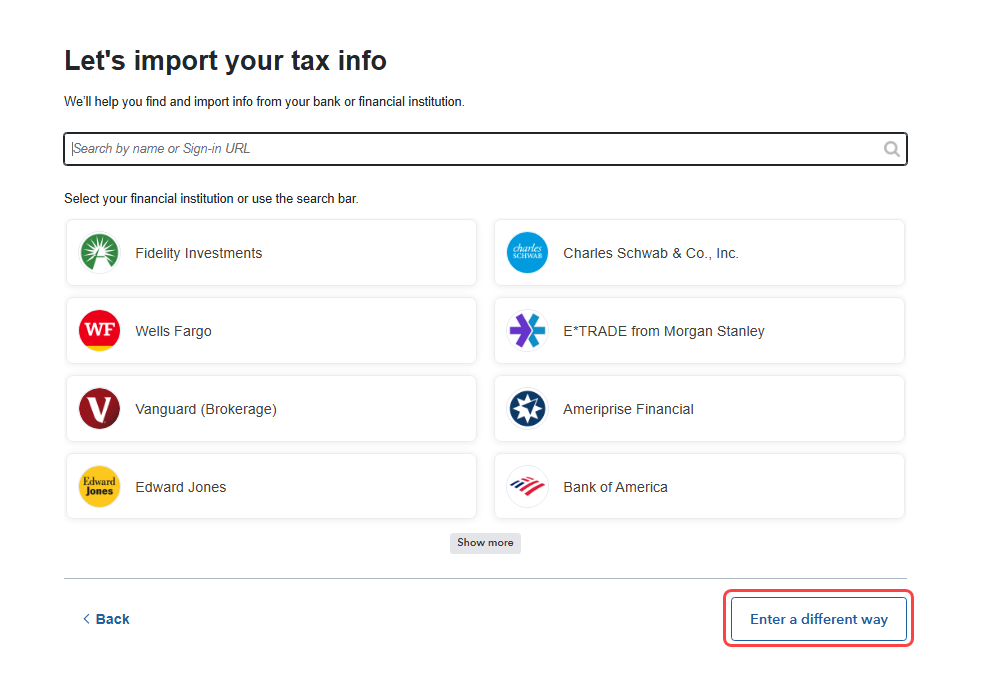Go Back to the previous step
984x686 pixels.
coord(106,619)
